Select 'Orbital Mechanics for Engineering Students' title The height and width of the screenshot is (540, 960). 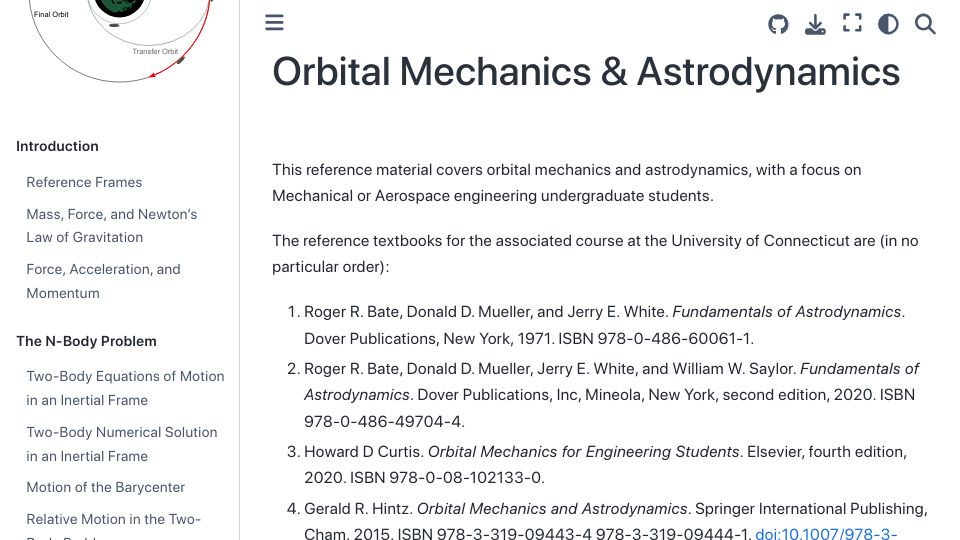pyautogui.click(x=583, y=452)
